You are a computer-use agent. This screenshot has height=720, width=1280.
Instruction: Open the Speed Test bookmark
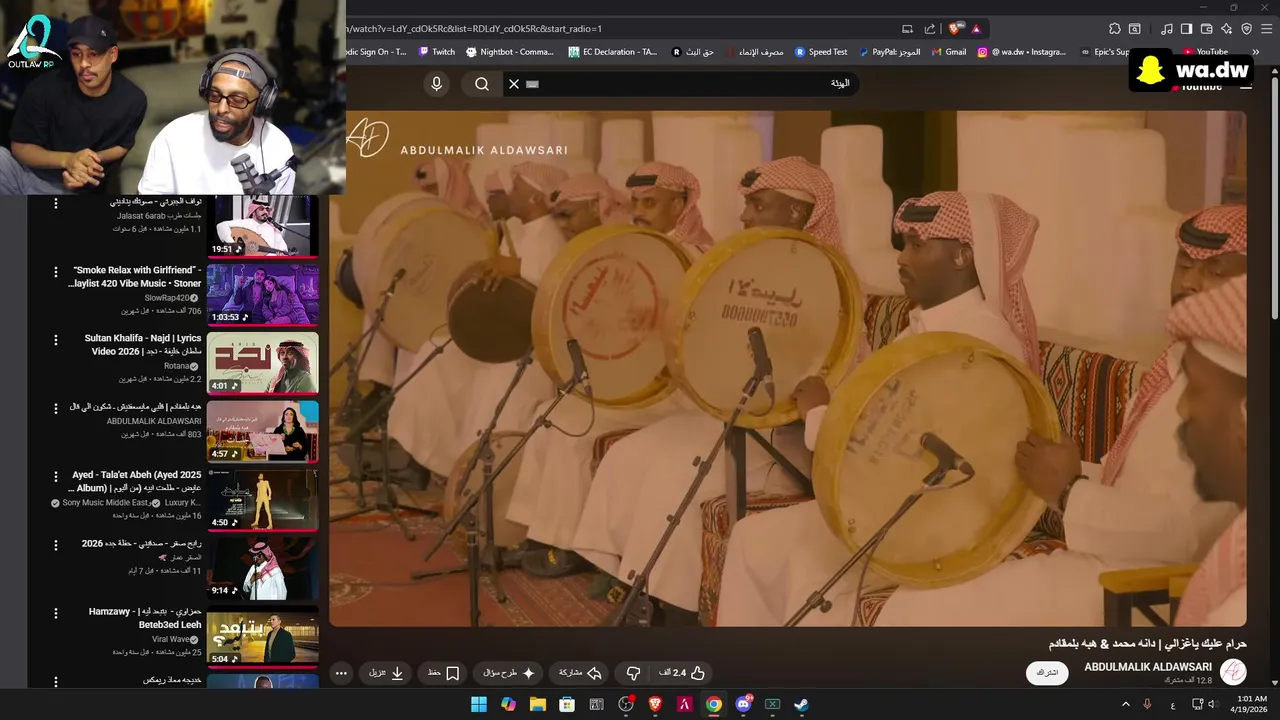click(821, 52)
